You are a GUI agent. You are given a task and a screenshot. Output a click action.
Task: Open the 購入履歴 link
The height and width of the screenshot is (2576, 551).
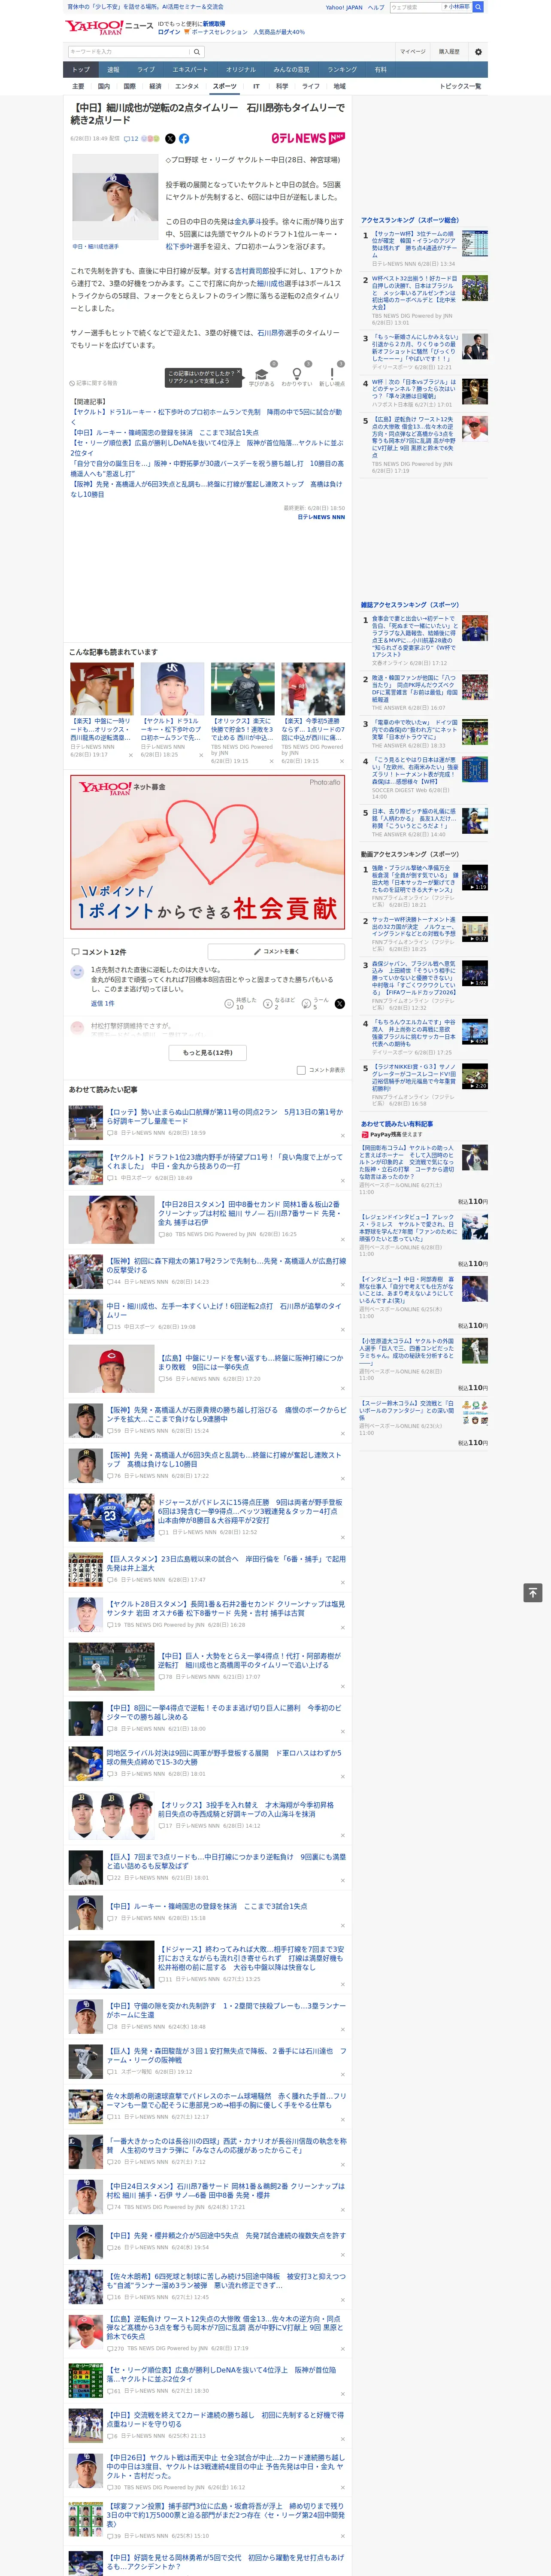click(x=449, y=52)
